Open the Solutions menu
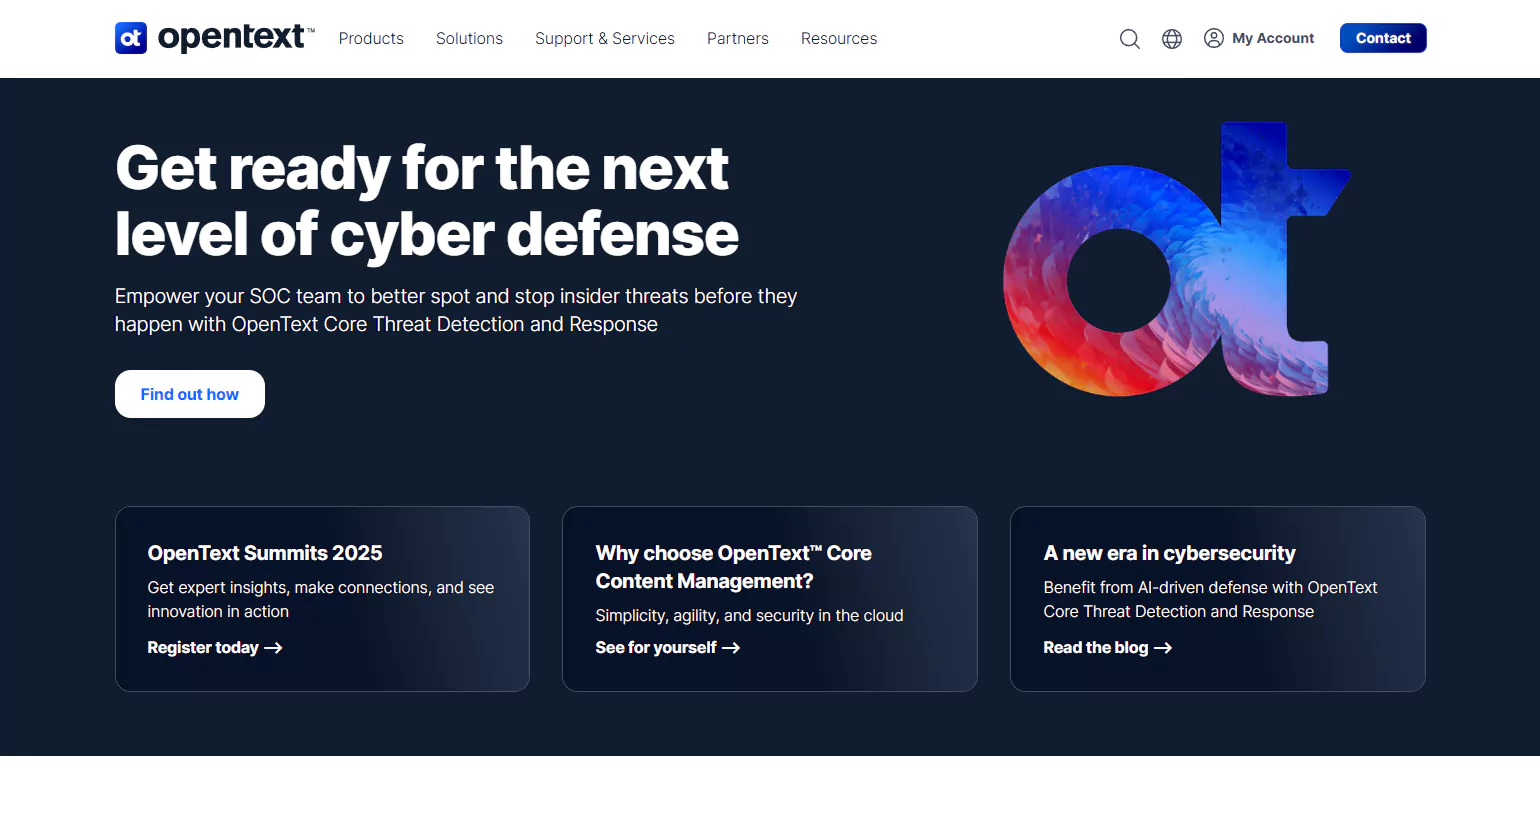The image size is (1540, 840). pos(469,38)
